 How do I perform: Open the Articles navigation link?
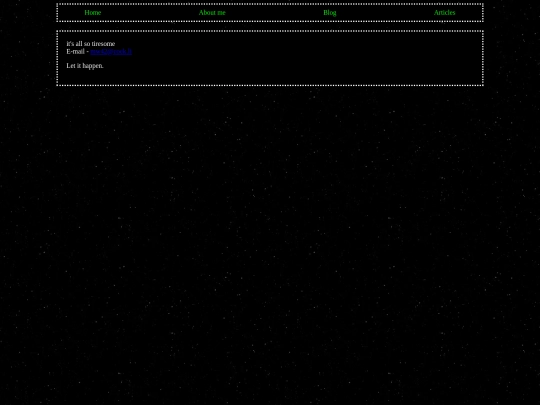point(445,13)
